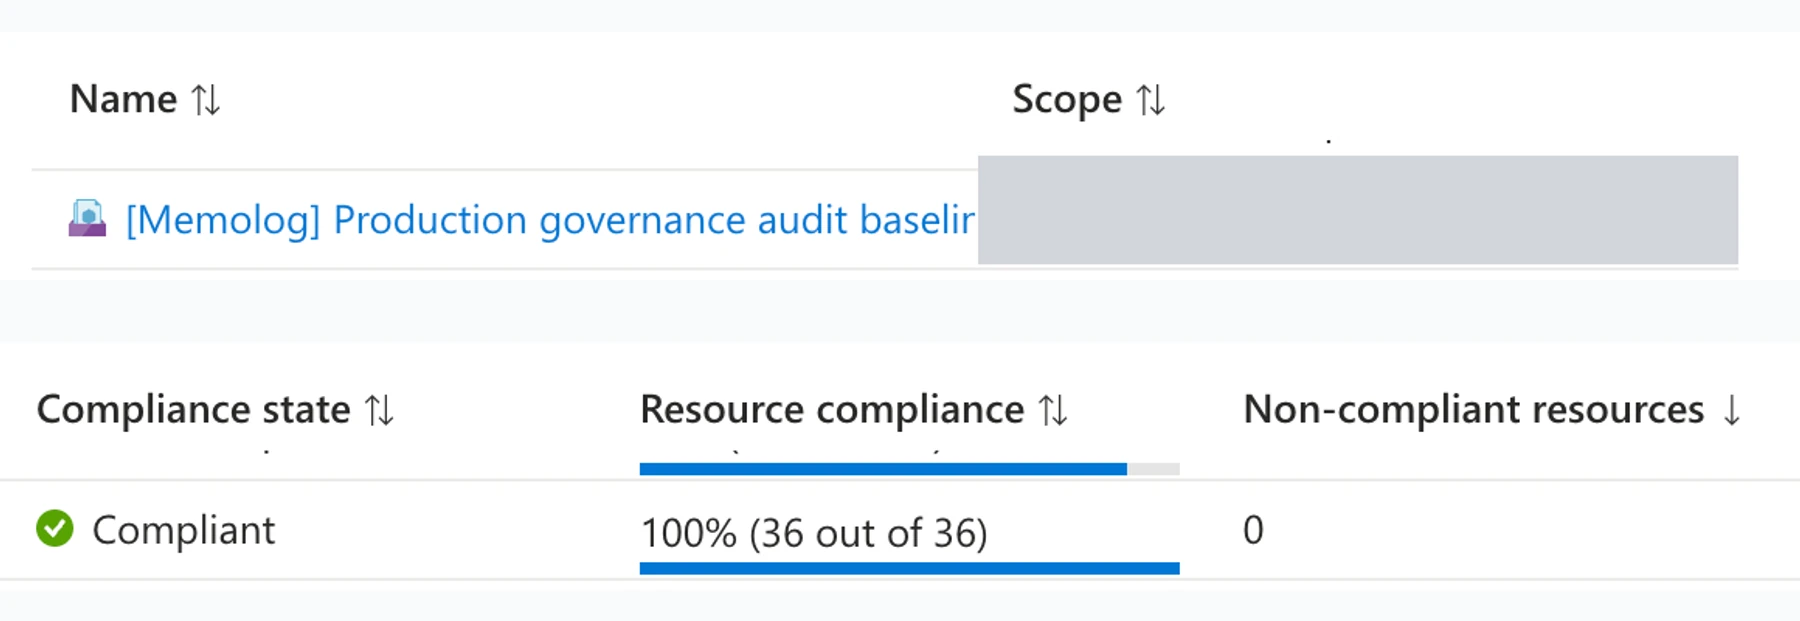Open the Memolog Production governance audit link
Image resolution: width=1800 pixels, height=621 pixels.
pyautogui.click(x=550, y=220)
